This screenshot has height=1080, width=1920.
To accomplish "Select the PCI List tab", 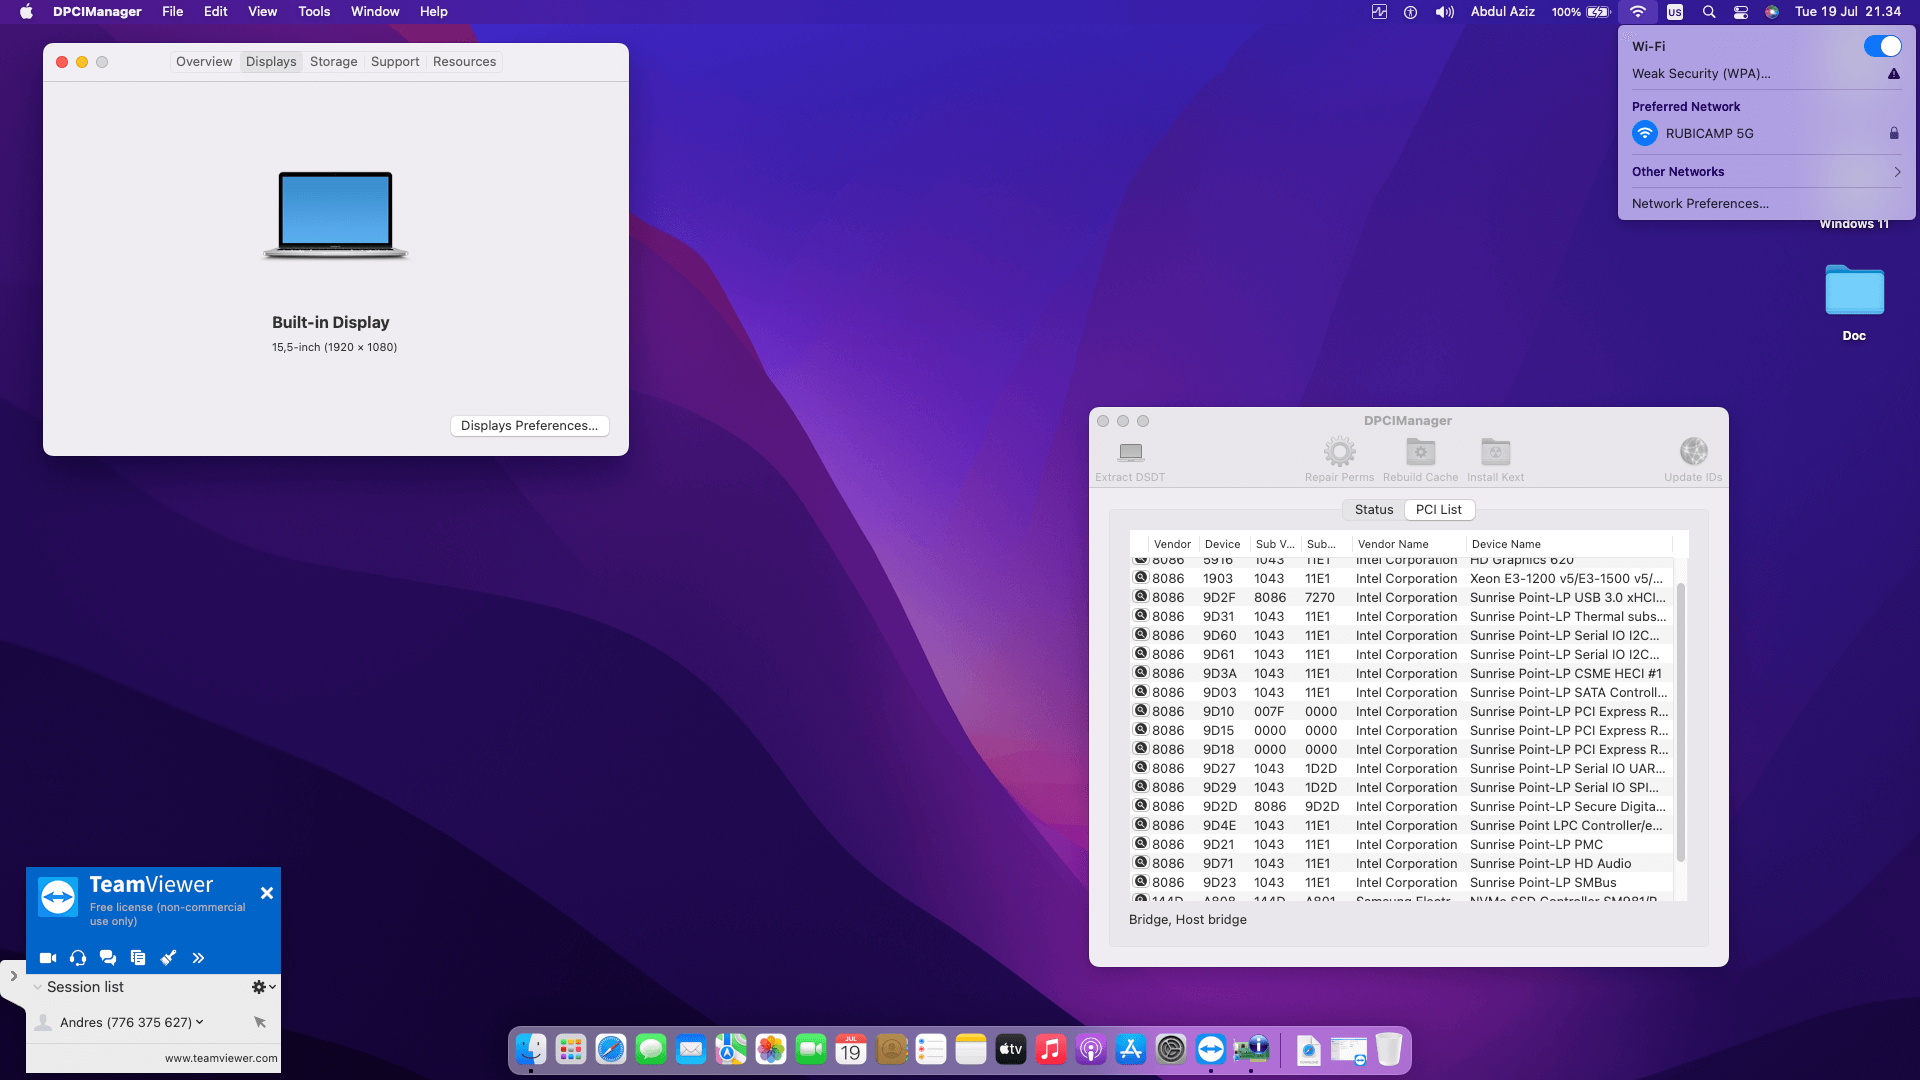I will pyautogui.click(x=1438, y=510).
